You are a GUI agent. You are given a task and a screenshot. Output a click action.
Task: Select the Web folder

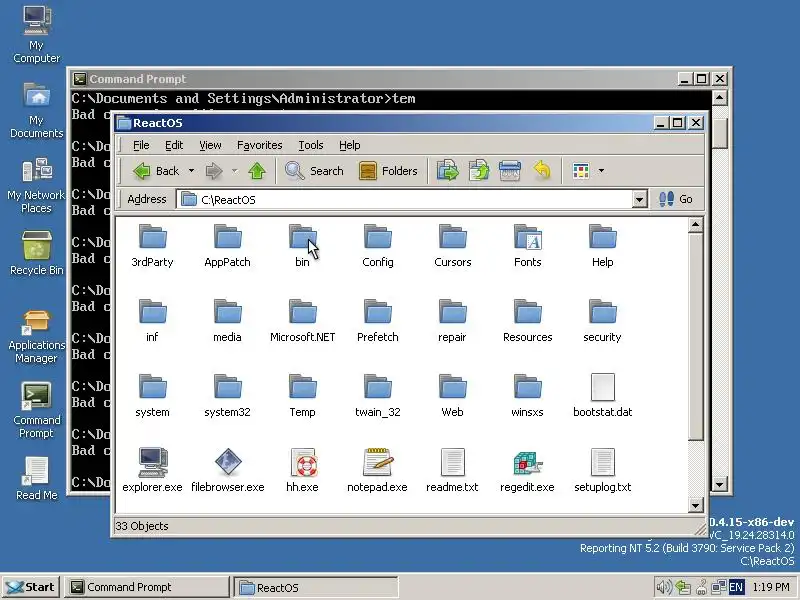coord(453,396)
